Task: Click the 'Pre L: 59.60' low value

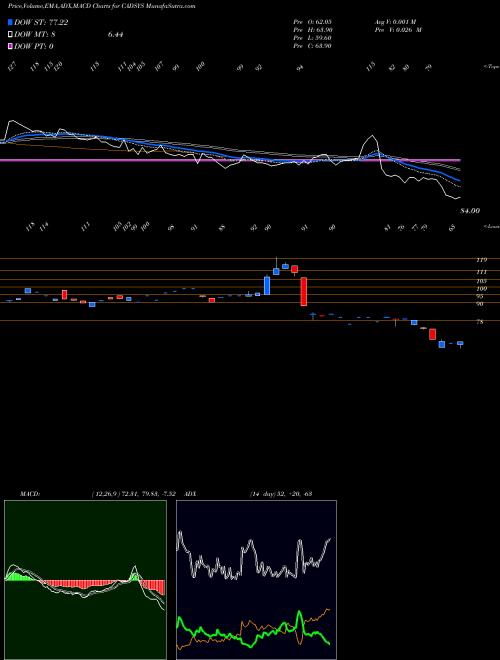Action: pos(312,38)
